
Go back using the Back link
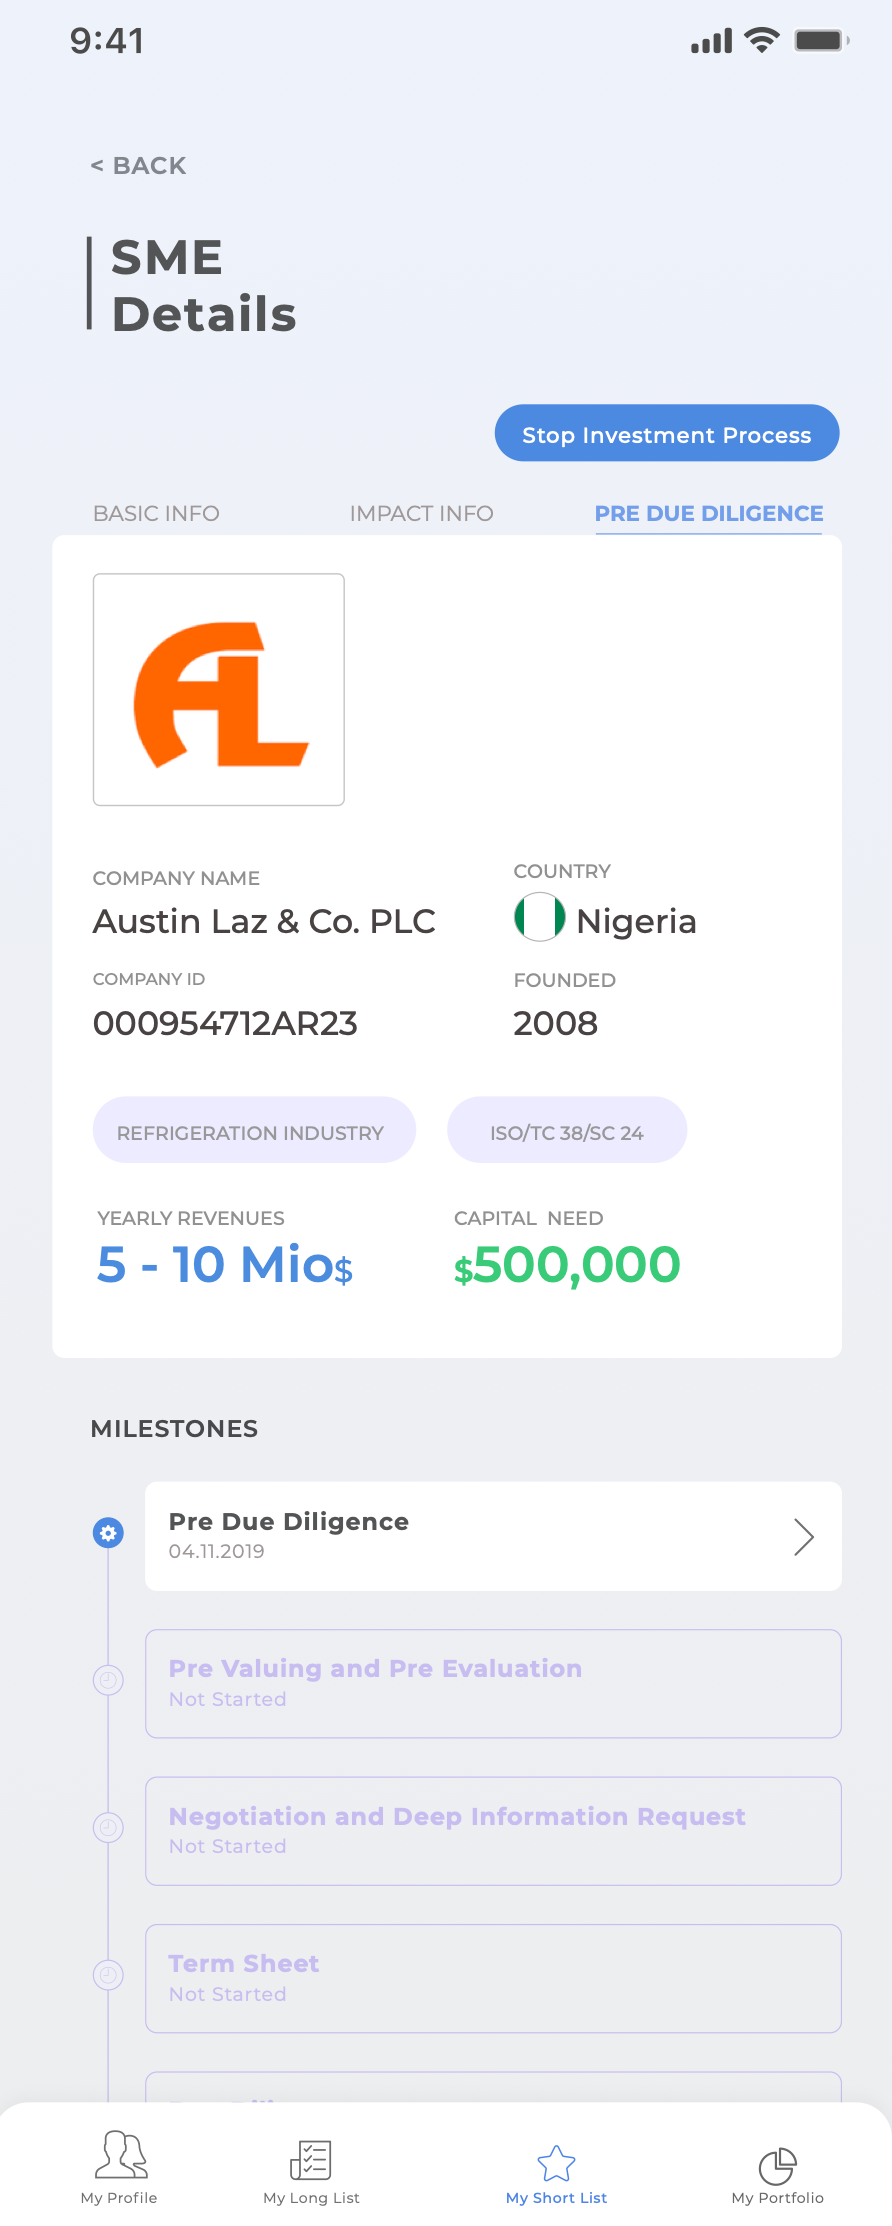pyautogui.click(x=139, y=166)
